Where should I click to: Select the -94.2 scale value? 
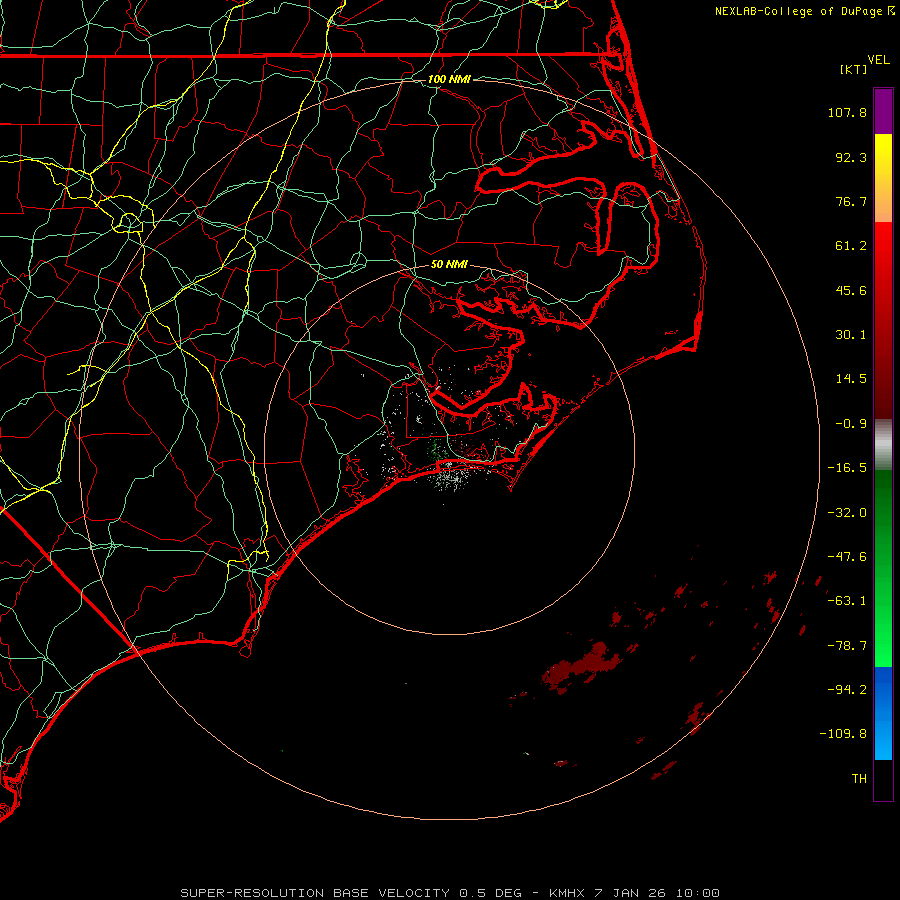point(847,690)
